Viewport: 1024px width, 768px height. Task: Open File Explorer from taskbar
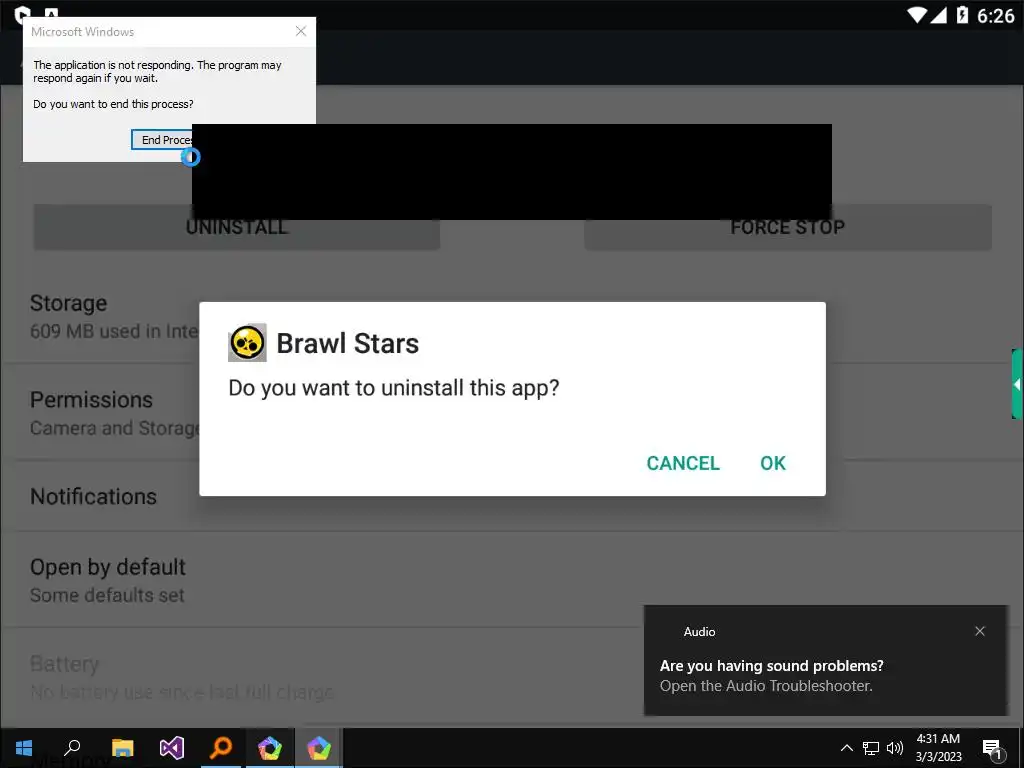pyautogui.click(x=122, y=748)
